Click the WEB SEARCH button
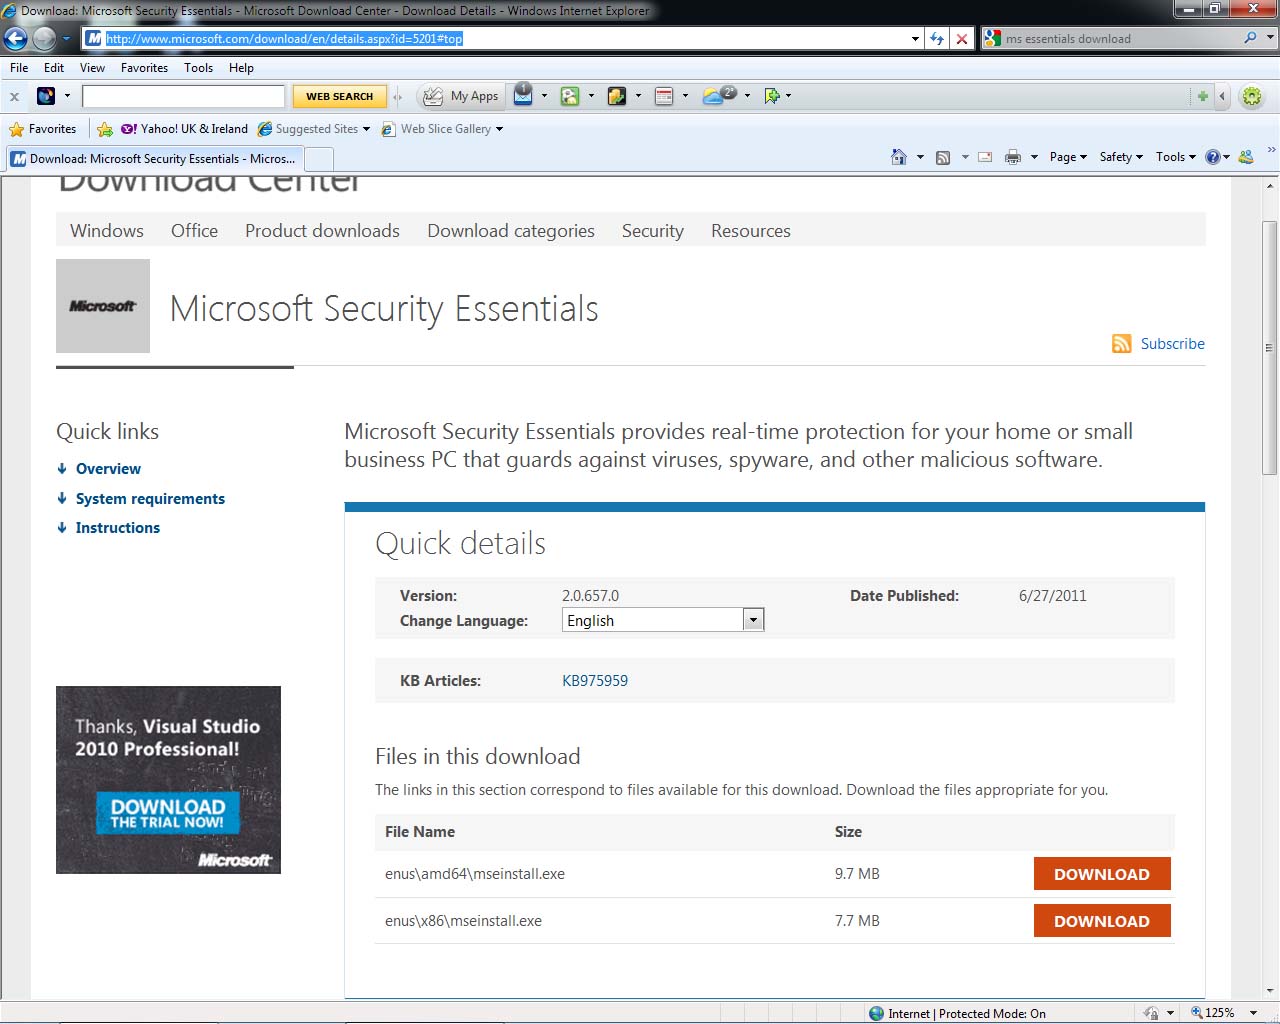This screenshot has width=1280, height=1024. tap(340, 96)
